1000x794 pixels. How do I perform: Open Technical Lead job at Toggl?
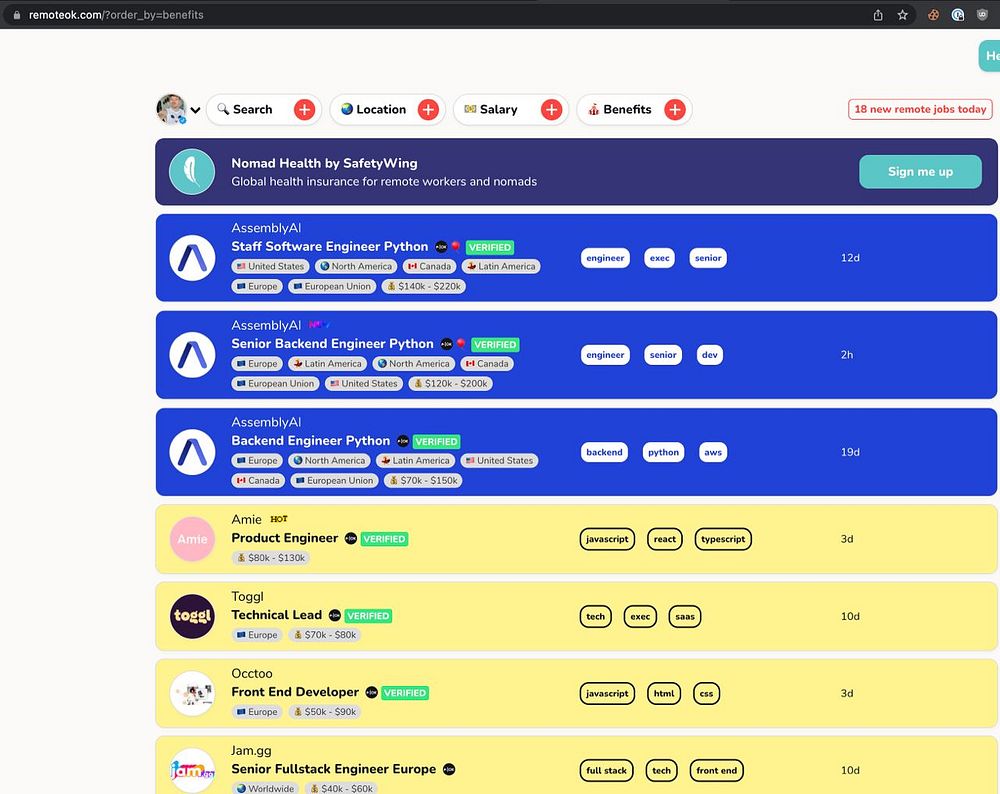point(276,615)
